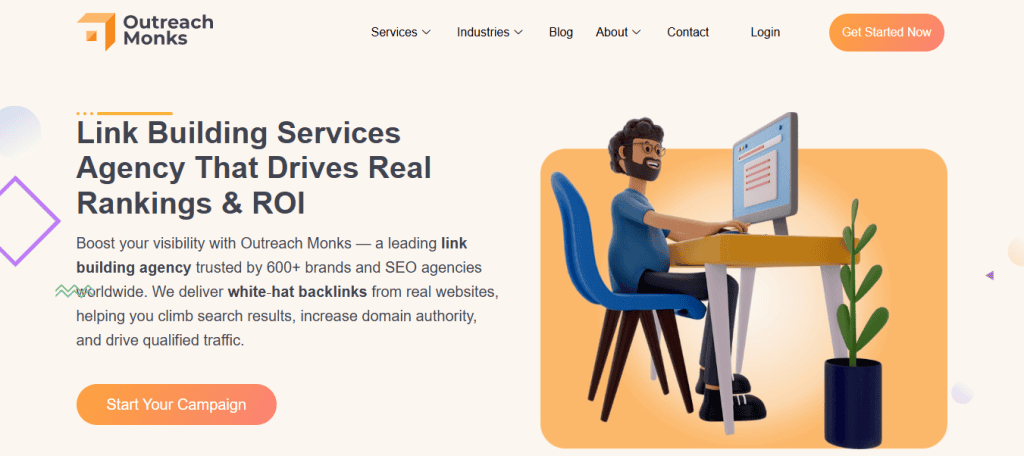Expand the Services dropdown chevron

[x=426, y=32]
